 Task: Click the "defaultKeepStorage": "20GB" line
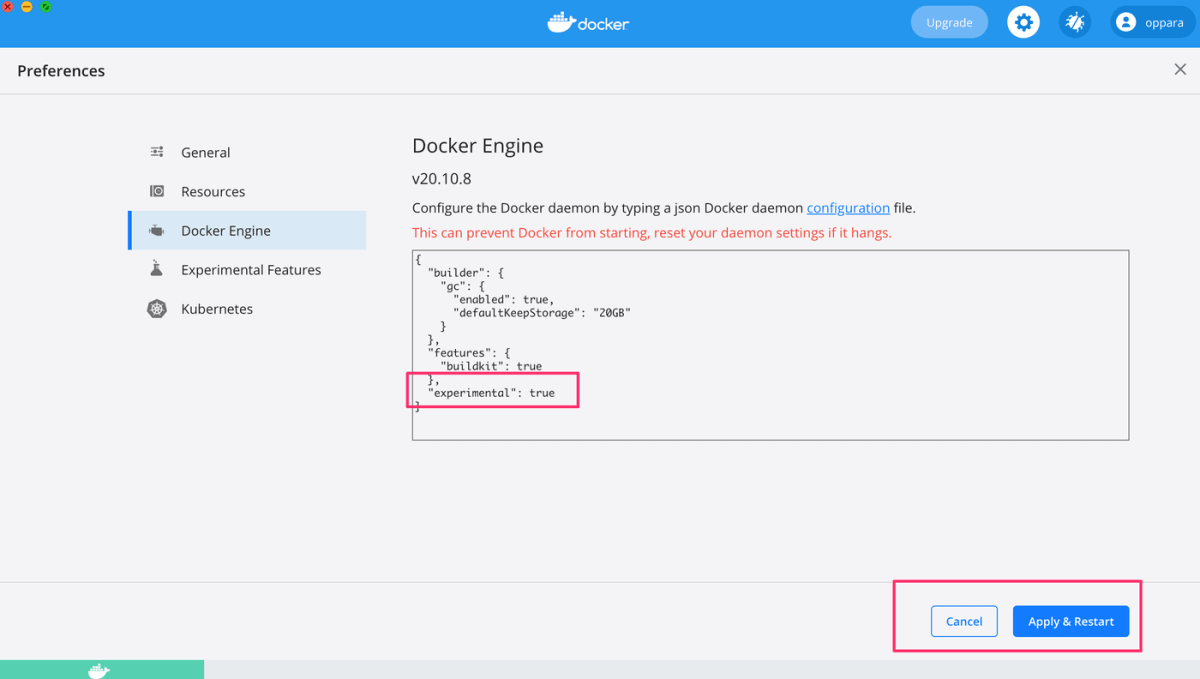coord(542,312)
